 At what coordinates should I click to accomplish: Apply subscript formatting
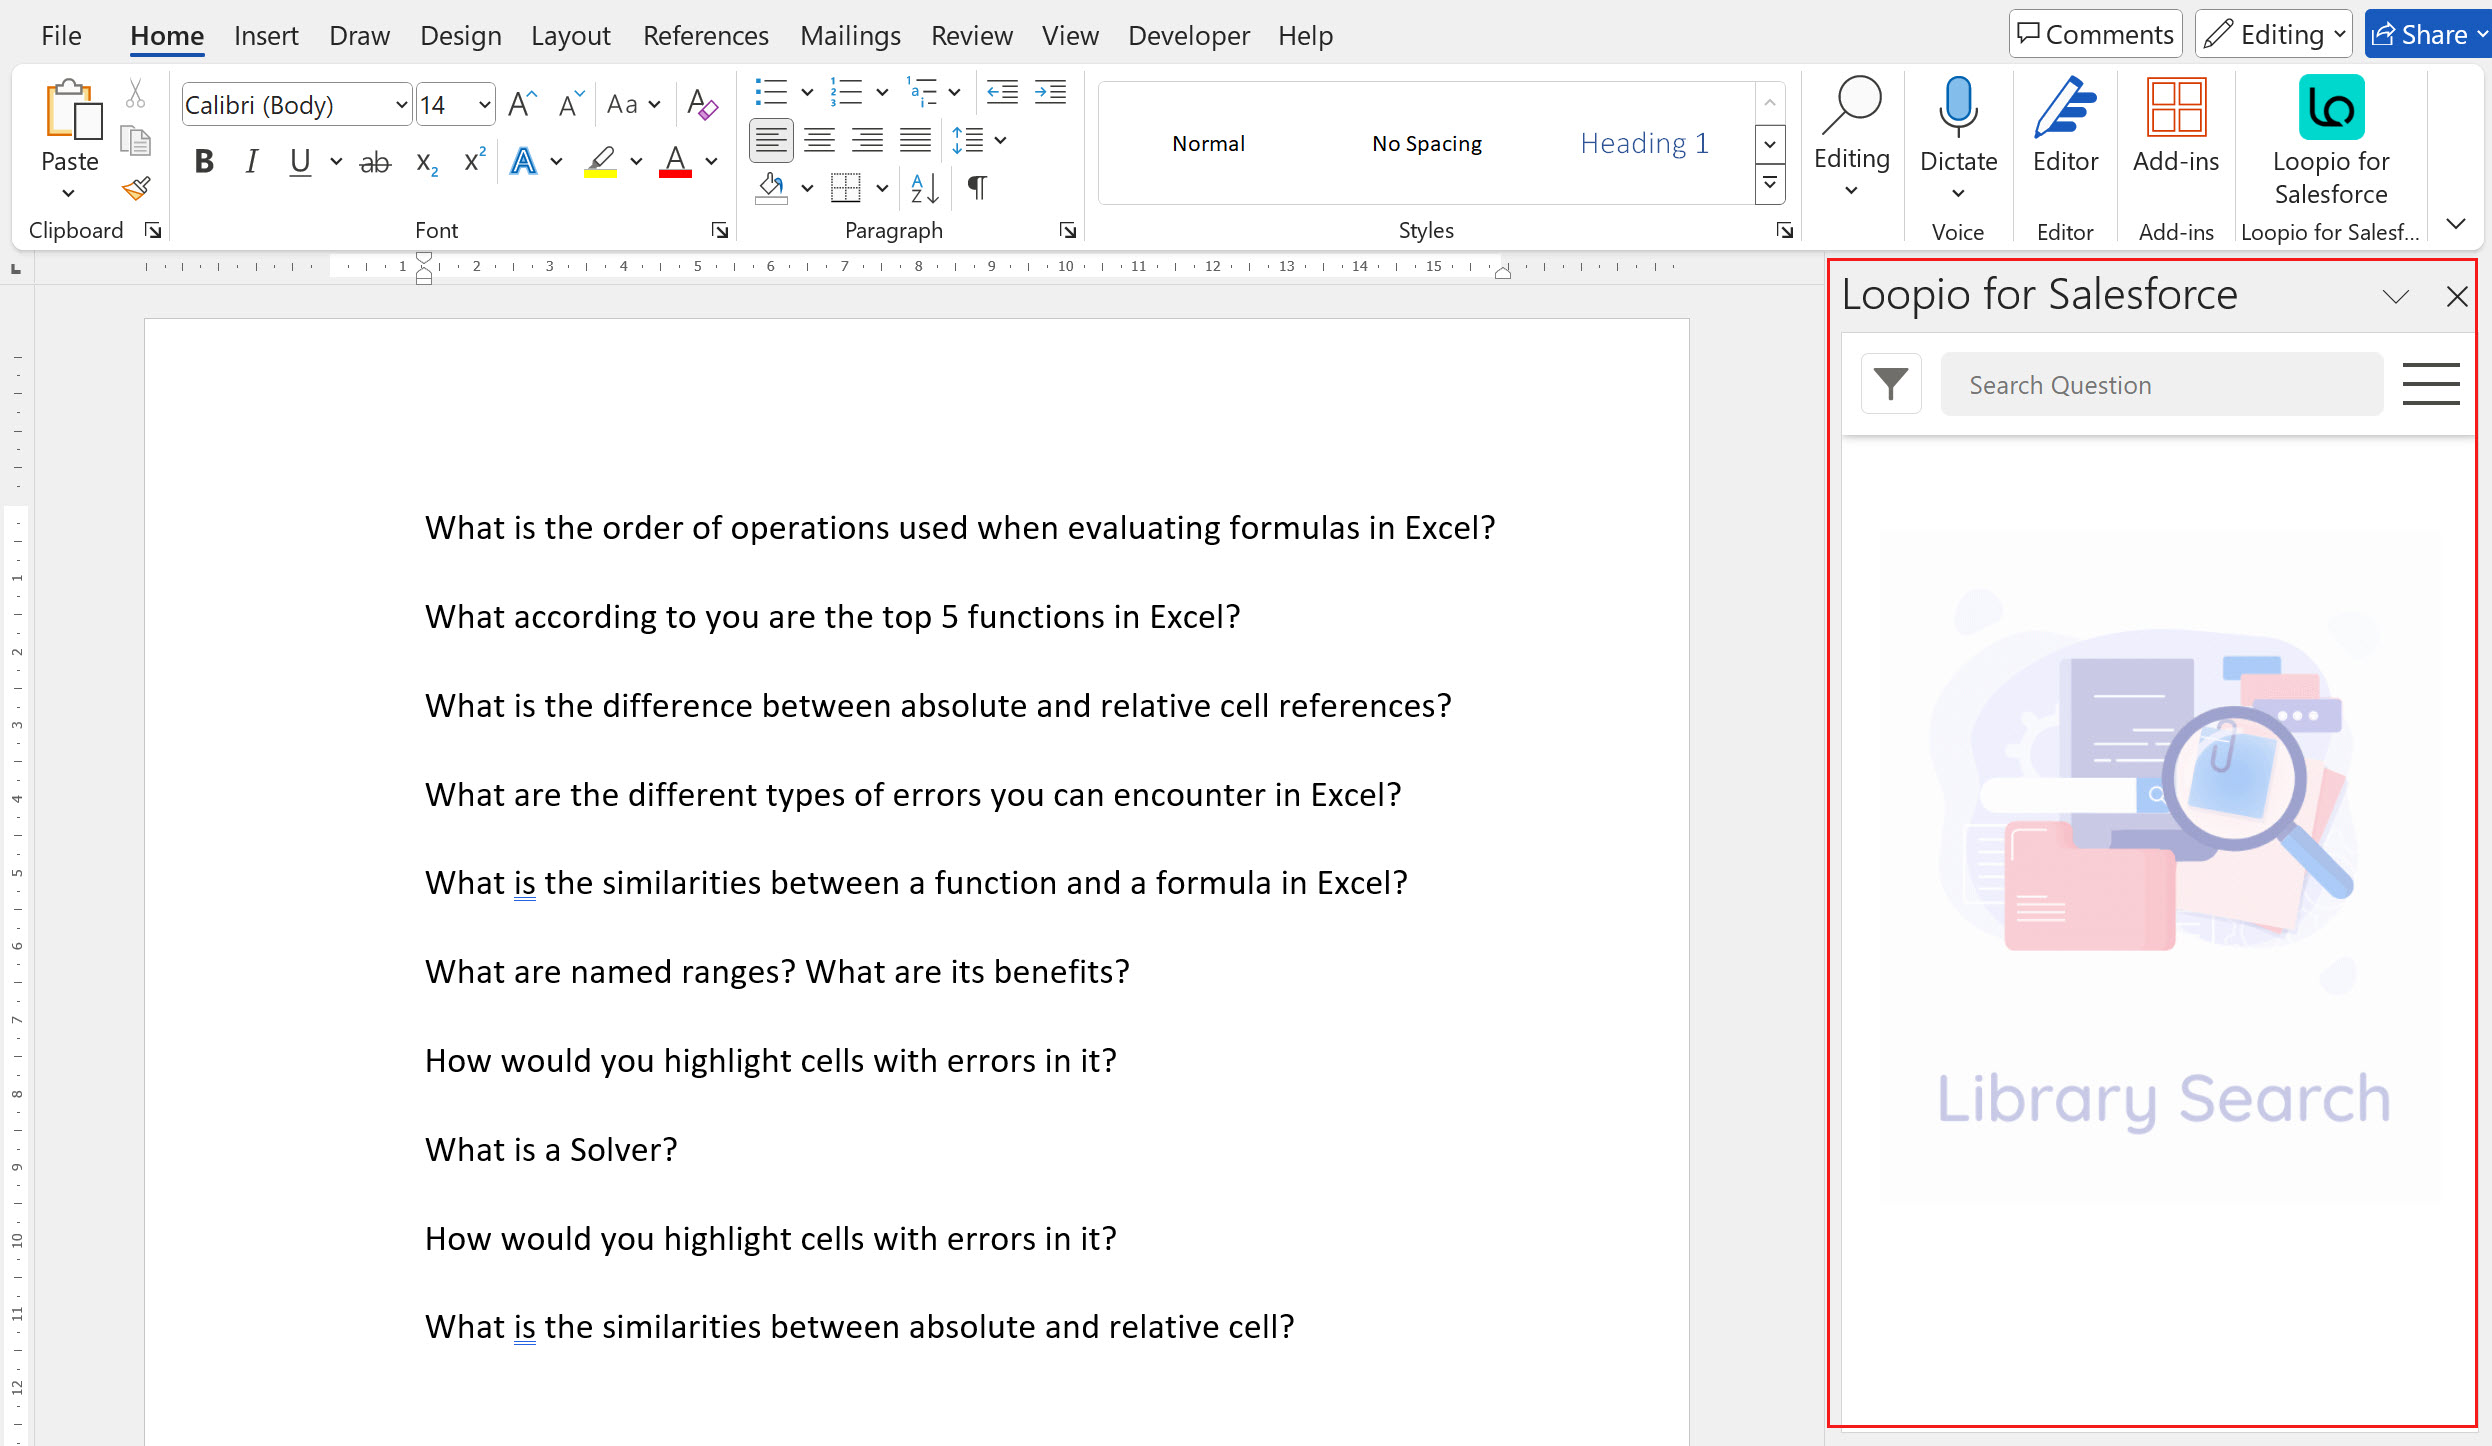click(x=427, y=162)
